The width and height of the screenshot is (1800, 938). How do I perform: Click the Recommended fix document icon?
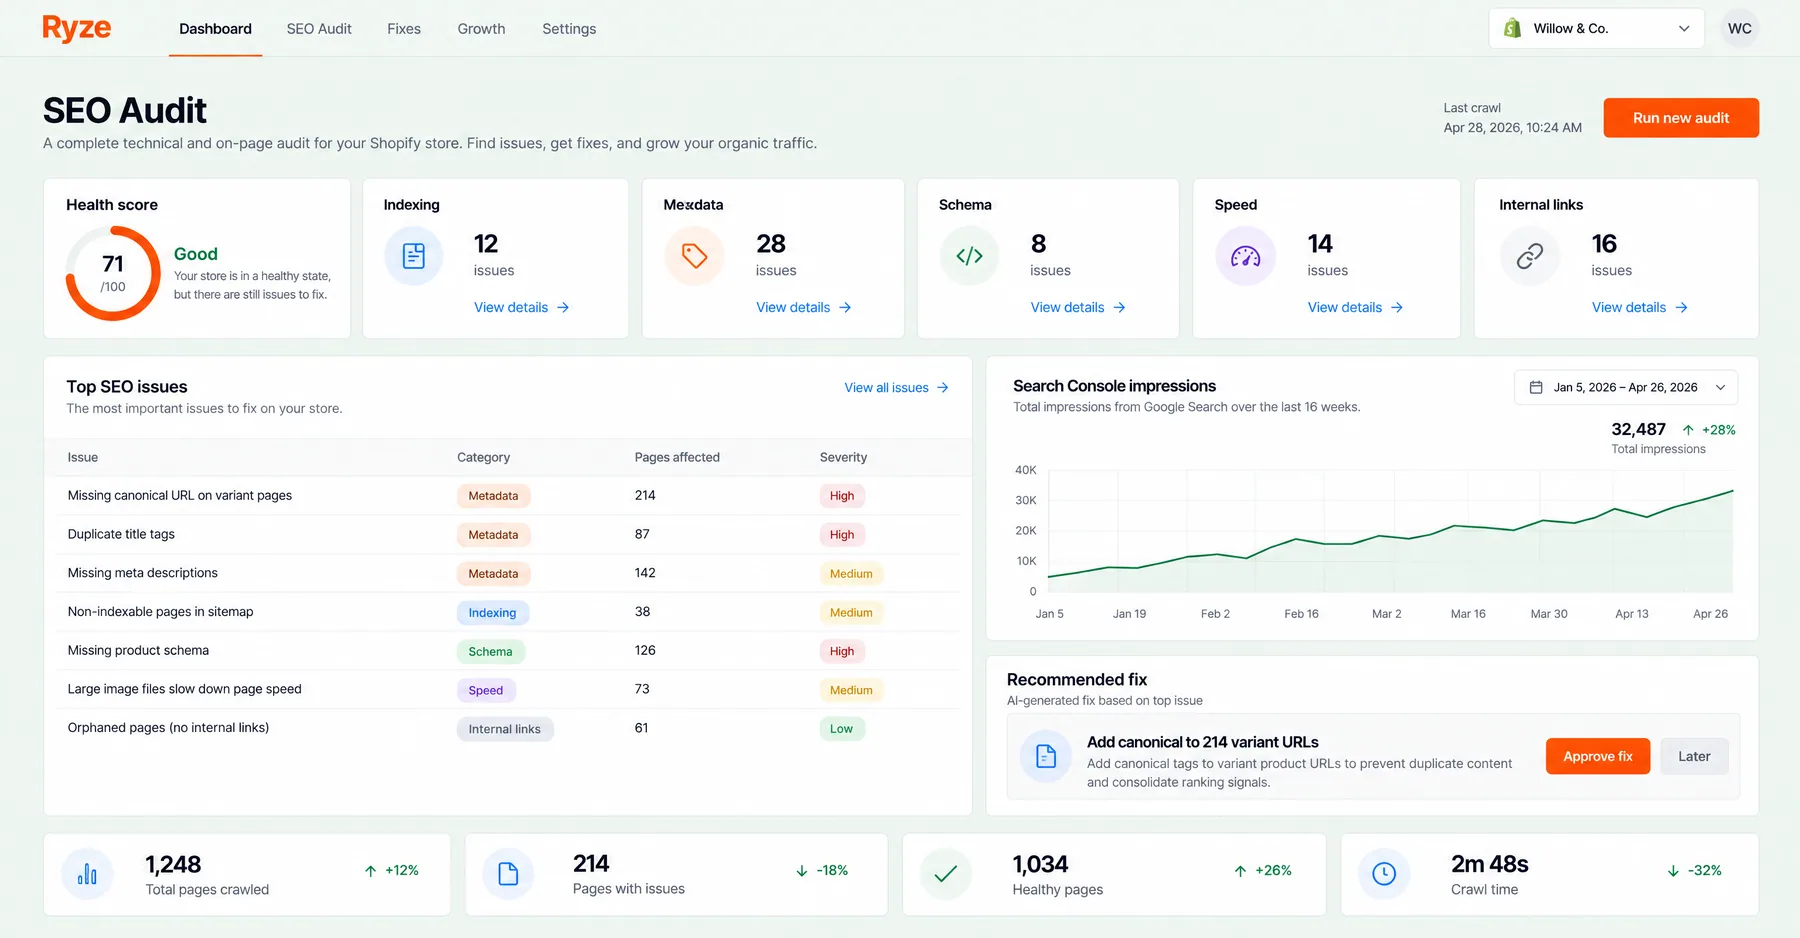click(1046, 756)
